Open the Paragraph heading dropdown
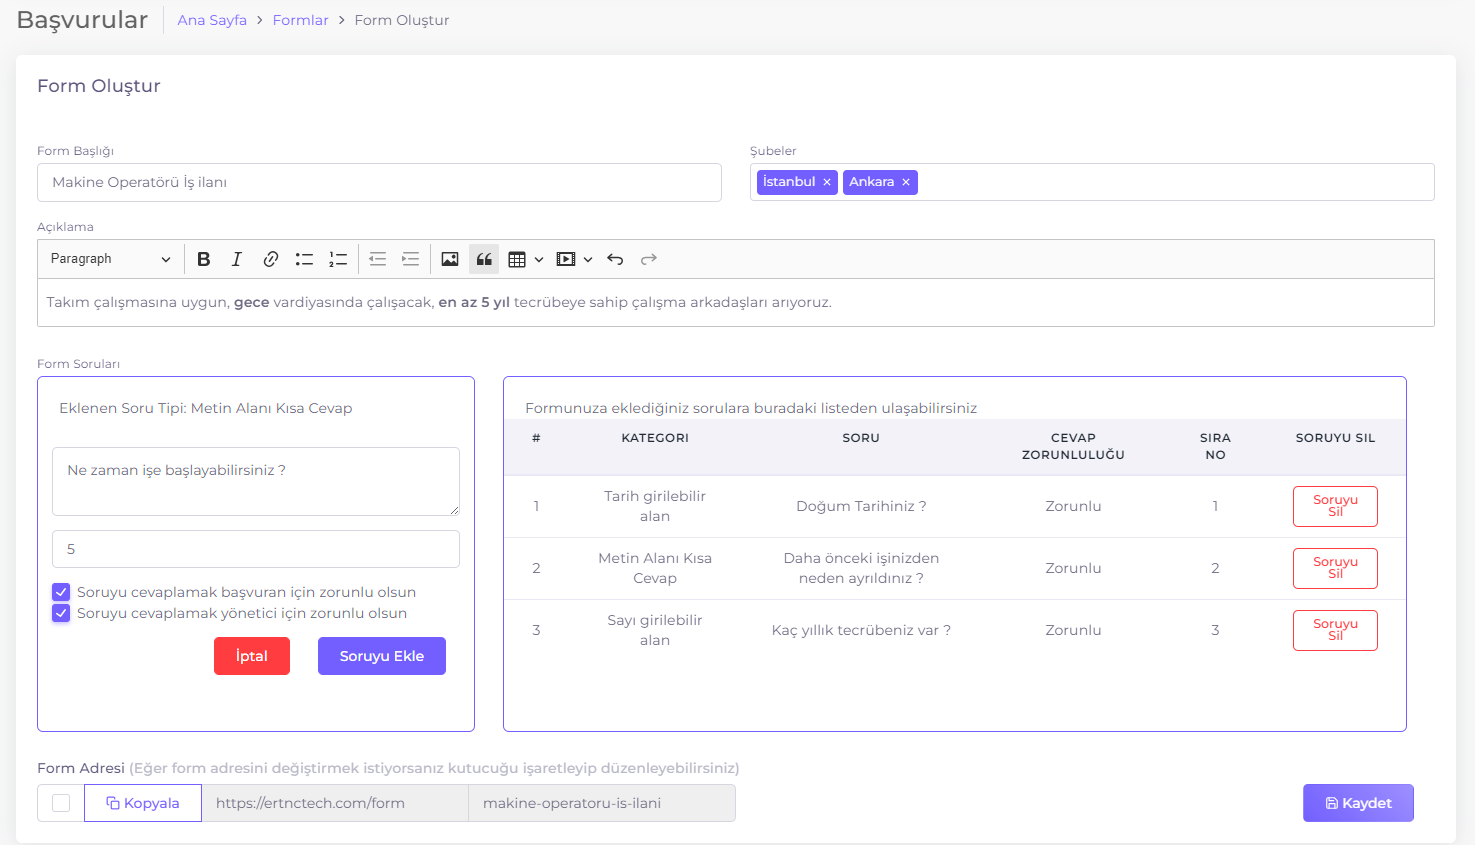1475x845 pixels. [x=110, y=259]
